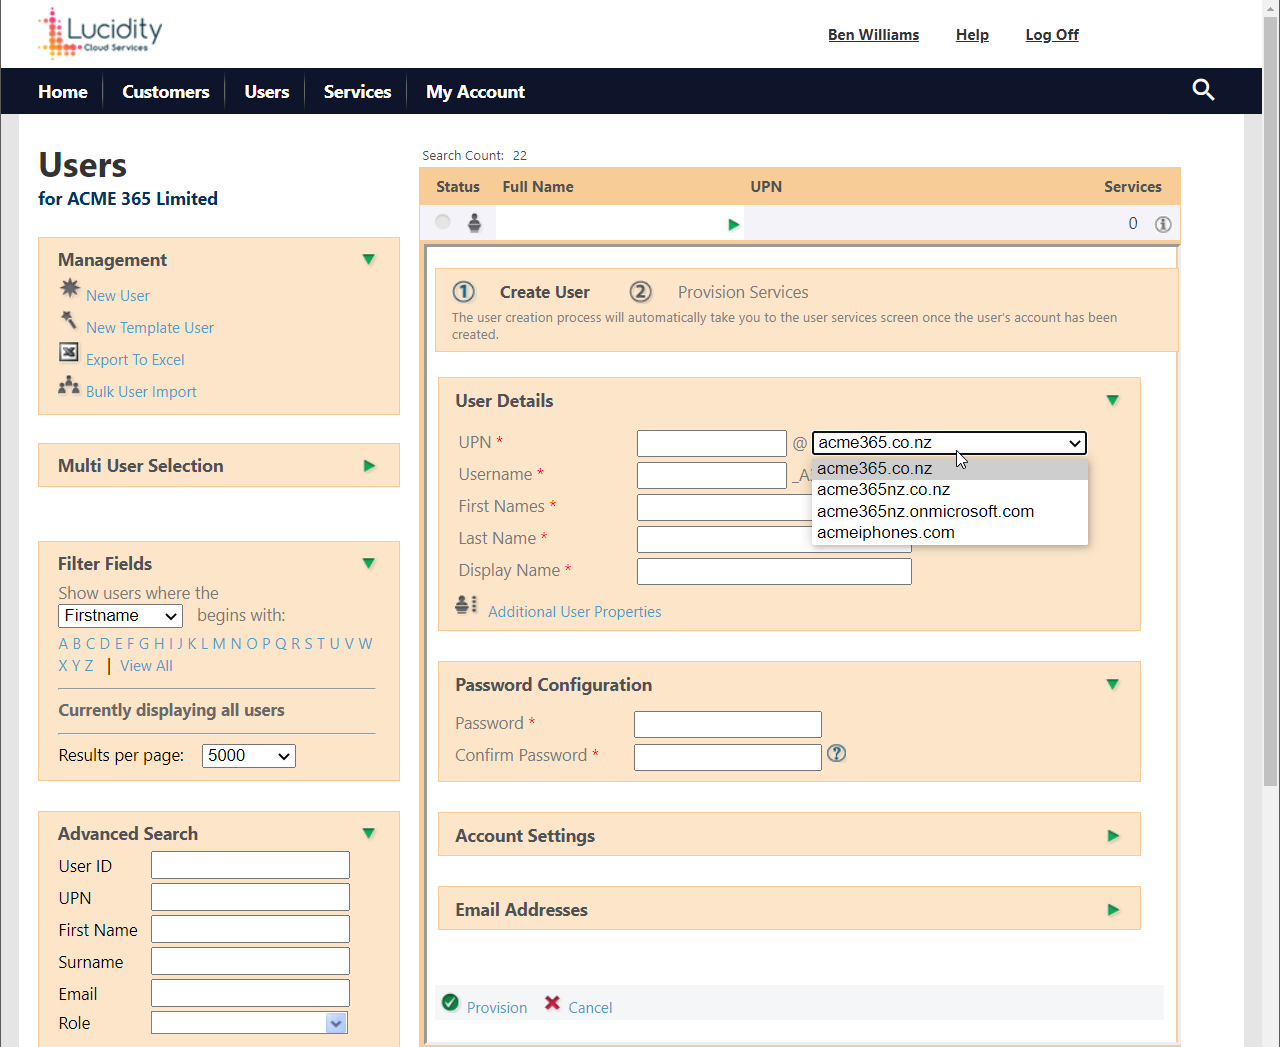Click the green play arrow in user row
The height and width of the screenshot is (1047, 1280).
[x=734, y=225]
